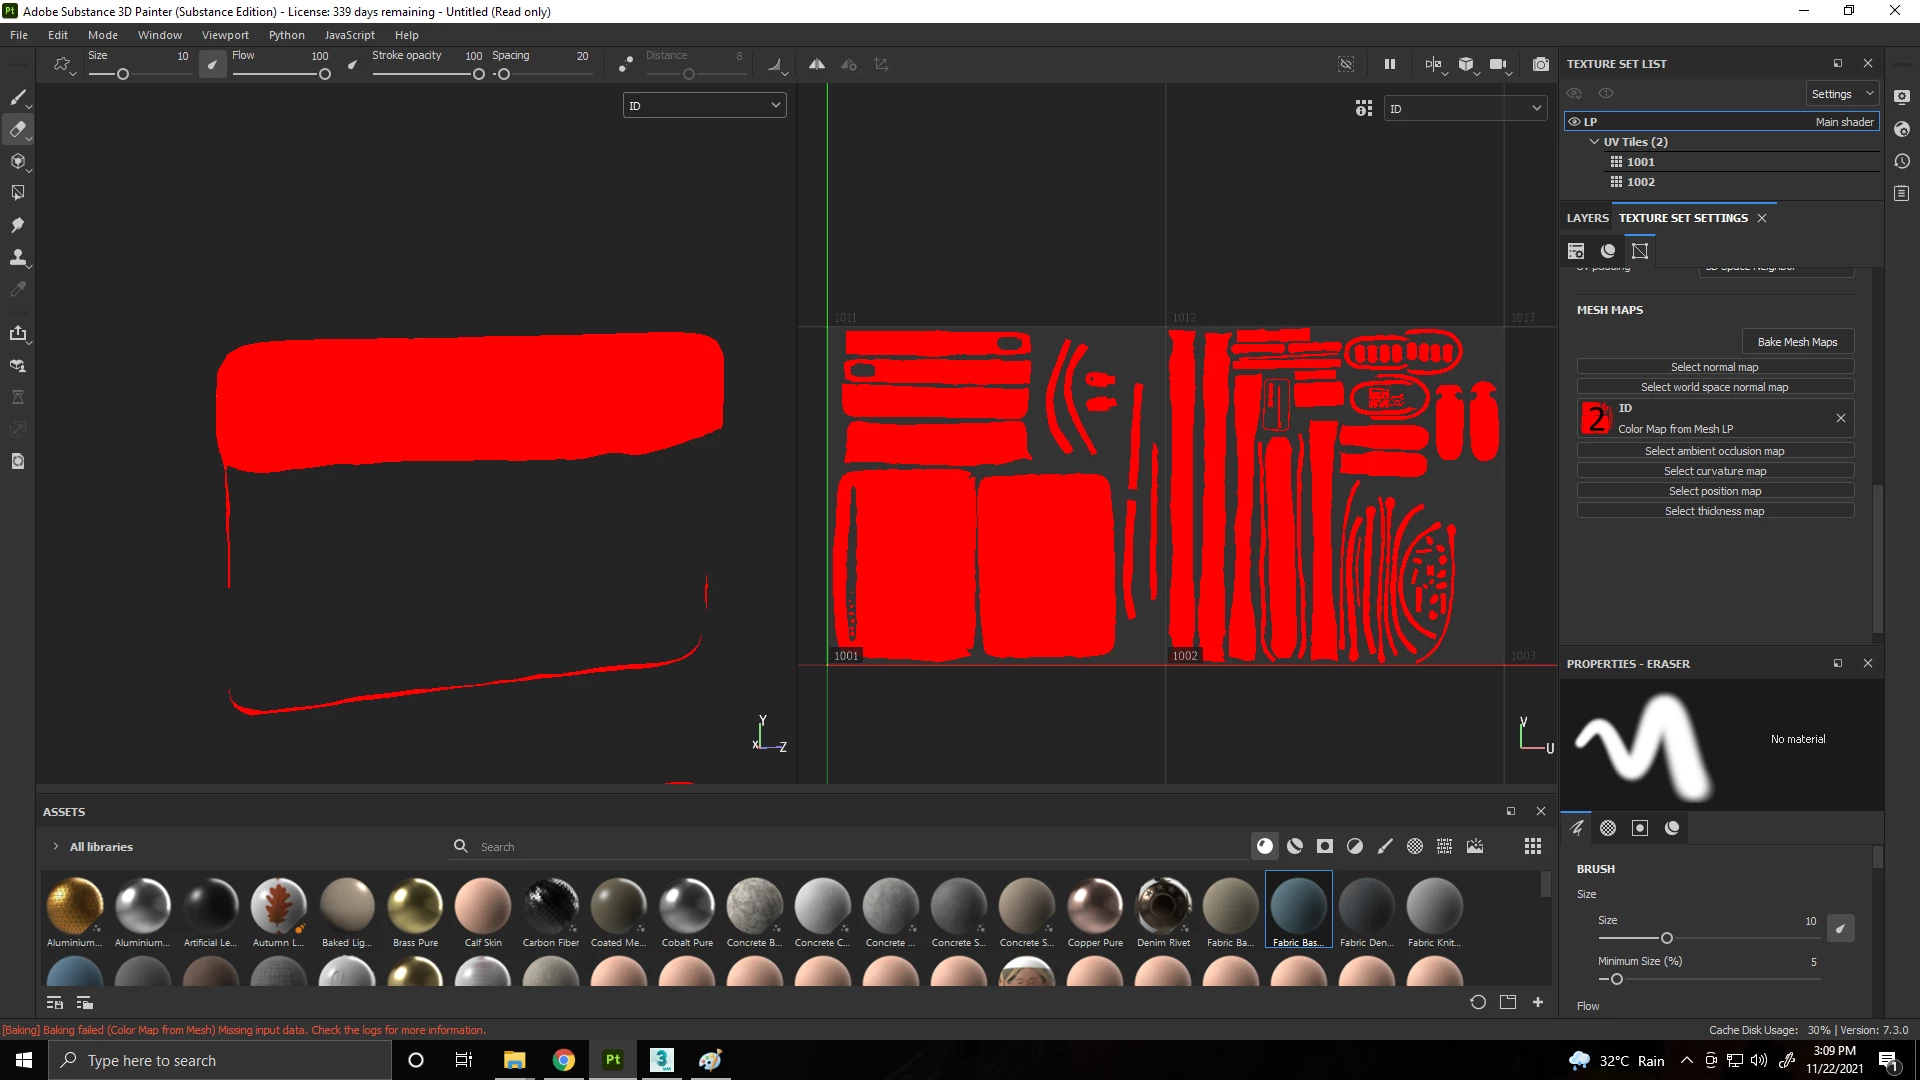Toggle lazy mouse icon next to Distance
Image resolution: width=1920 pixels, height=1080 pixels.
(x=625, y=64)
